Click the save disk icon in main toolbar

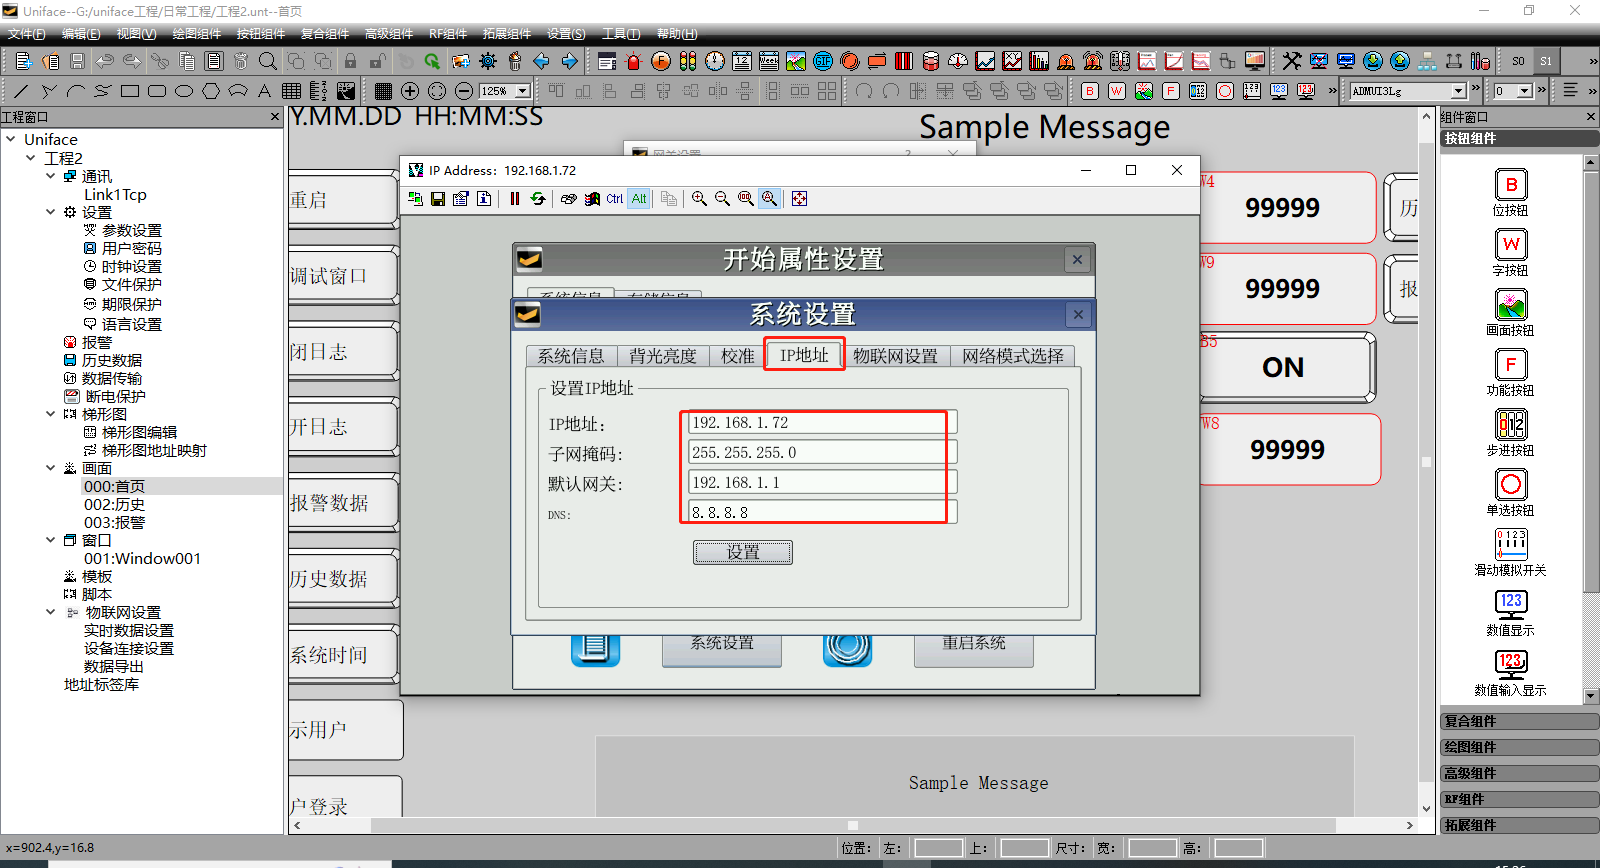coord(77,61)
